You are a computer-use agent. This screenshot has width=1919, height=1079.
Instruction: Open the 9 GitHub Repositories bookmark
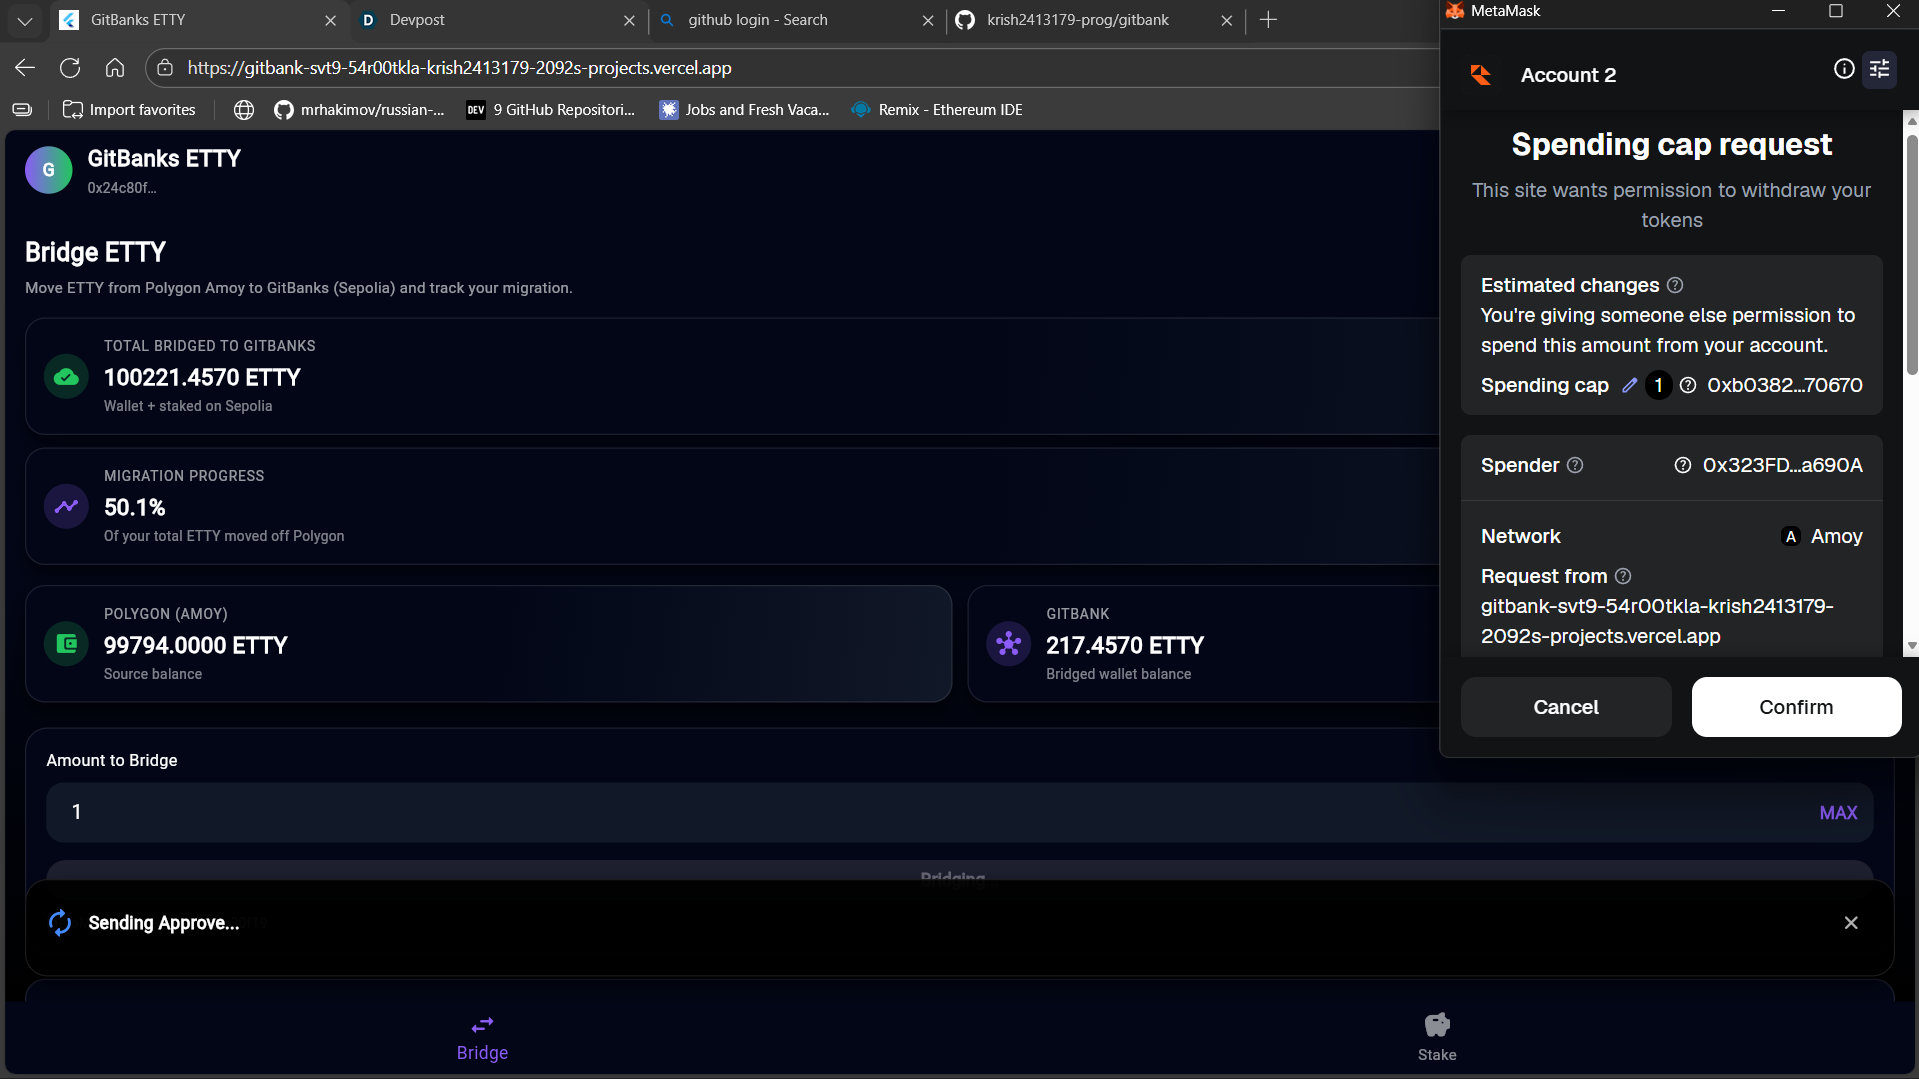[551, 110]
